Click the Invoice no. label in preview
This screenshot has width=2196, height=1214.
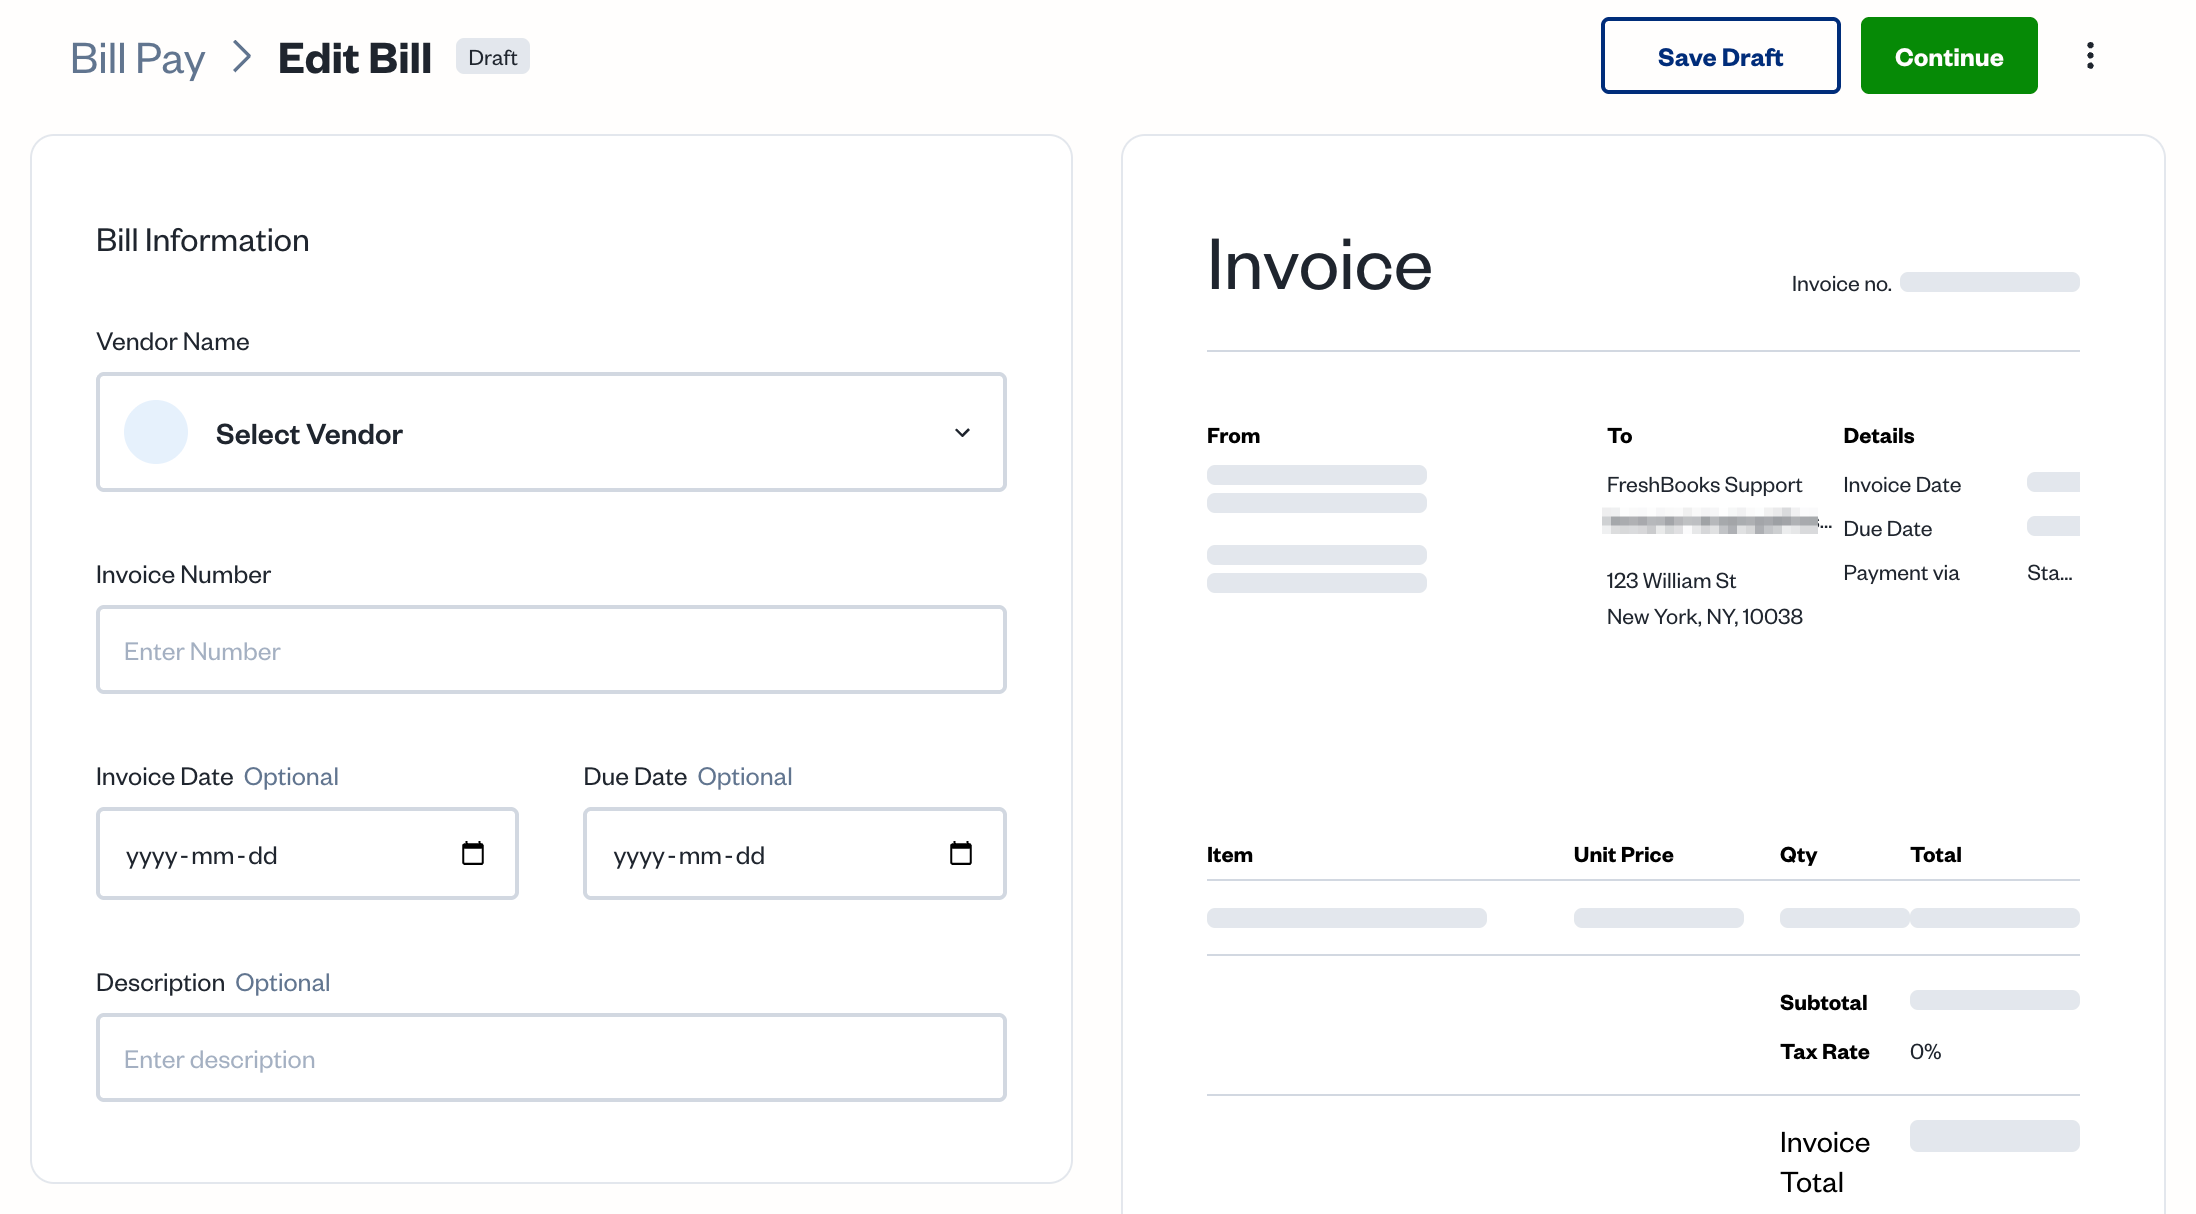[x=1841, y=284]
